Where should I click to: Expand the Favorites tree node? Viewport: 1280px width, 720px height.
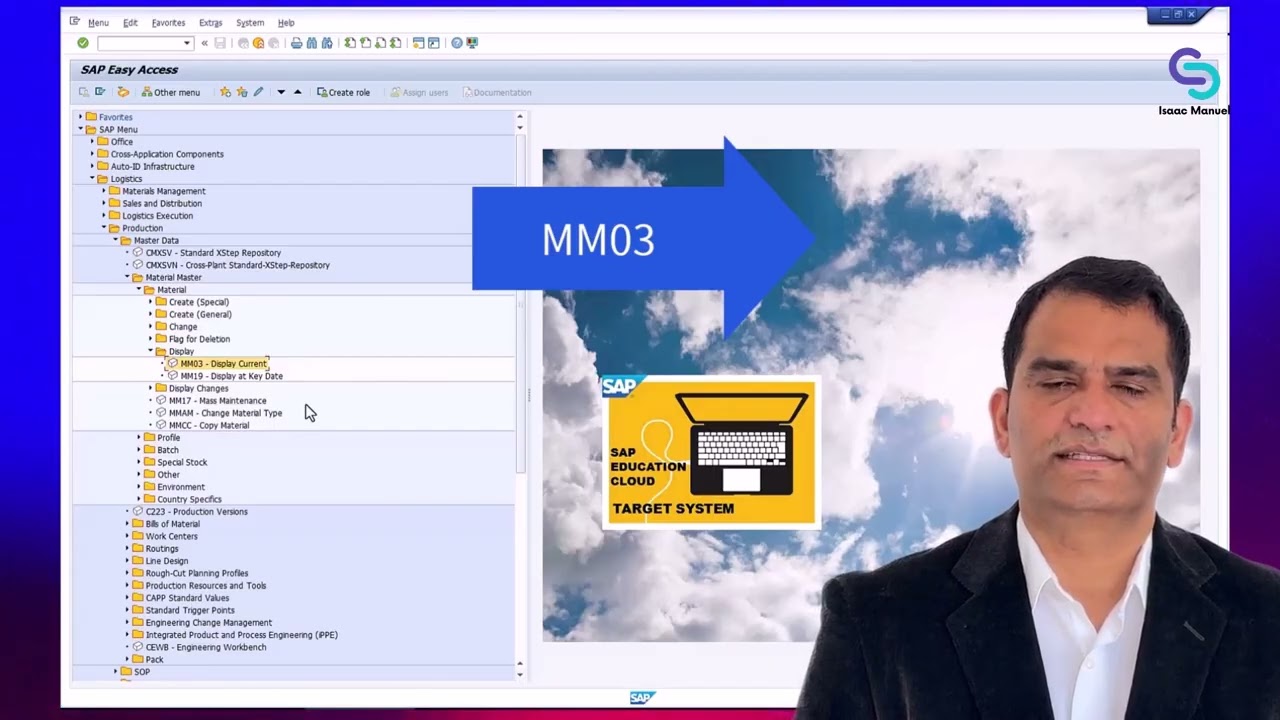[80, 117]
